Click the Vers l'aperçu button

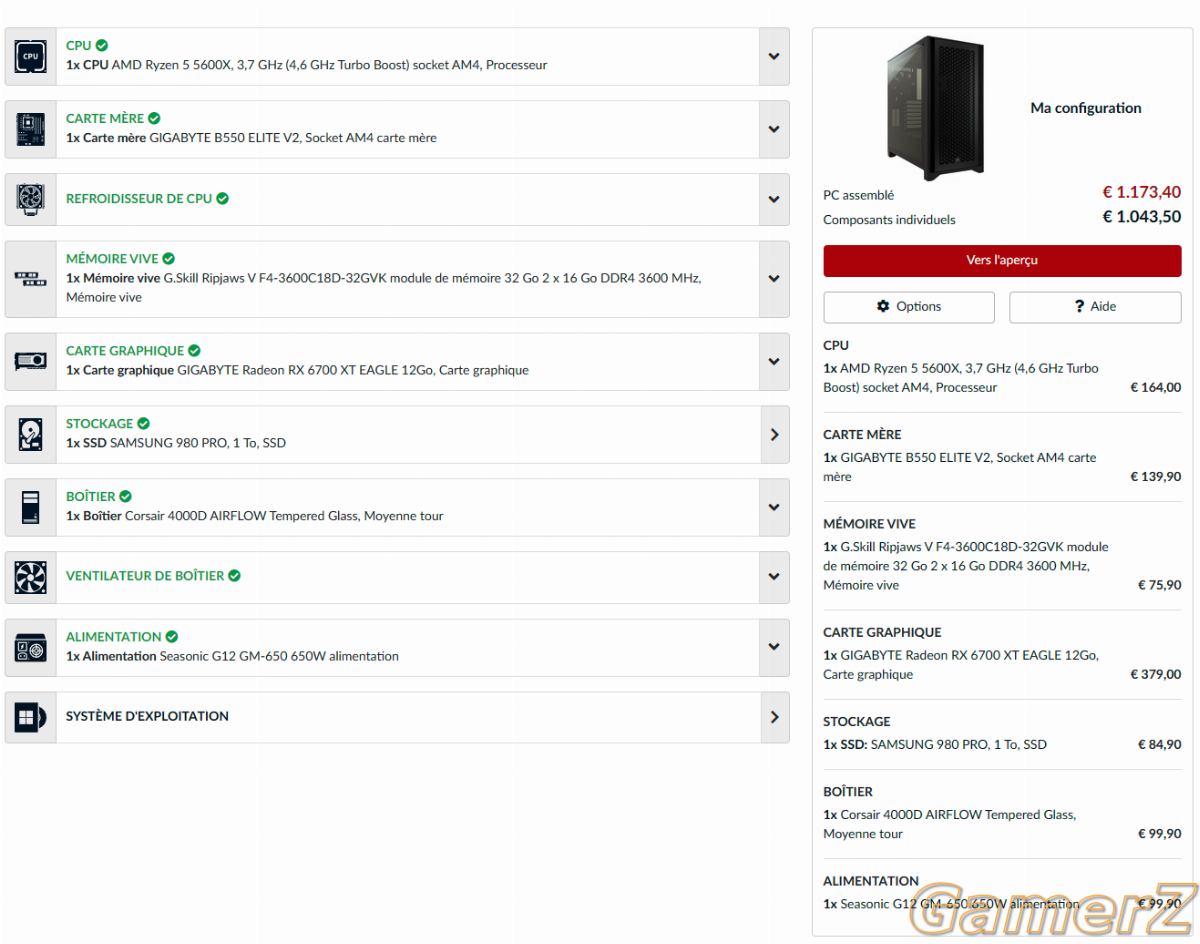[x=1002, y=260]
